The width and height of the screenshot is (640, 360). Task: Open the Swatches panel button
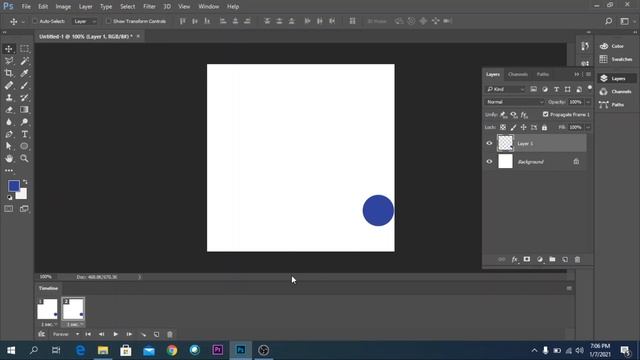[617, 59]
